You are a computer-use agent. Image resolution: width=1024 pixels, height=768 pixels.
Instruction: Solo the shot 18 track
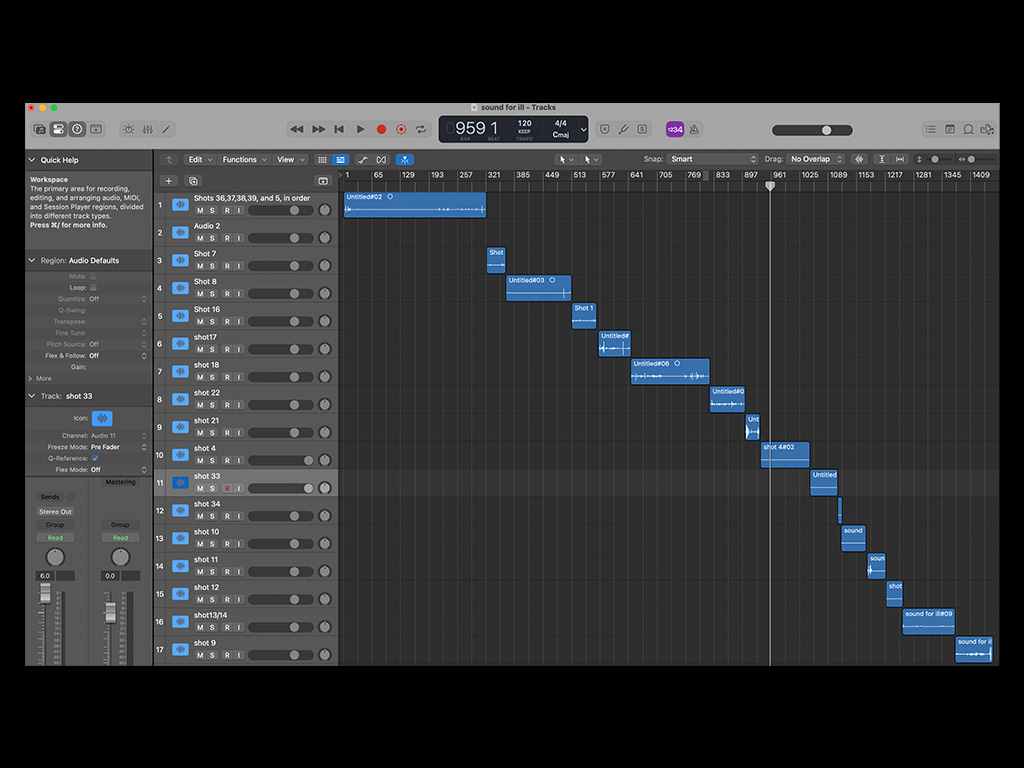click(x=212, y=377)
